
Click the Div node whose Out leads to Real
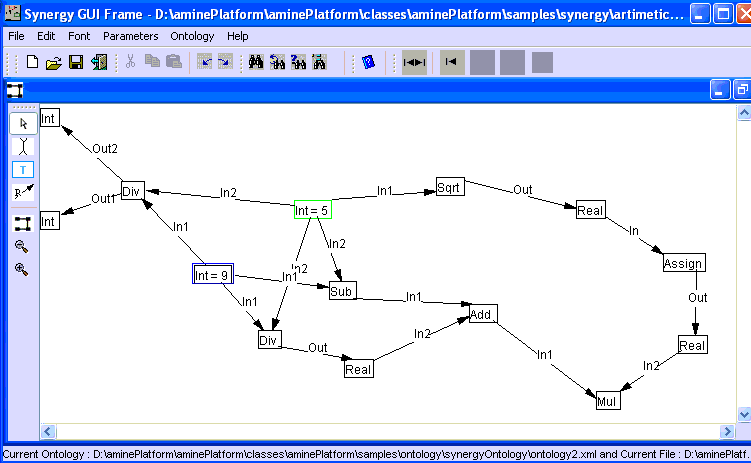(270, 339)
